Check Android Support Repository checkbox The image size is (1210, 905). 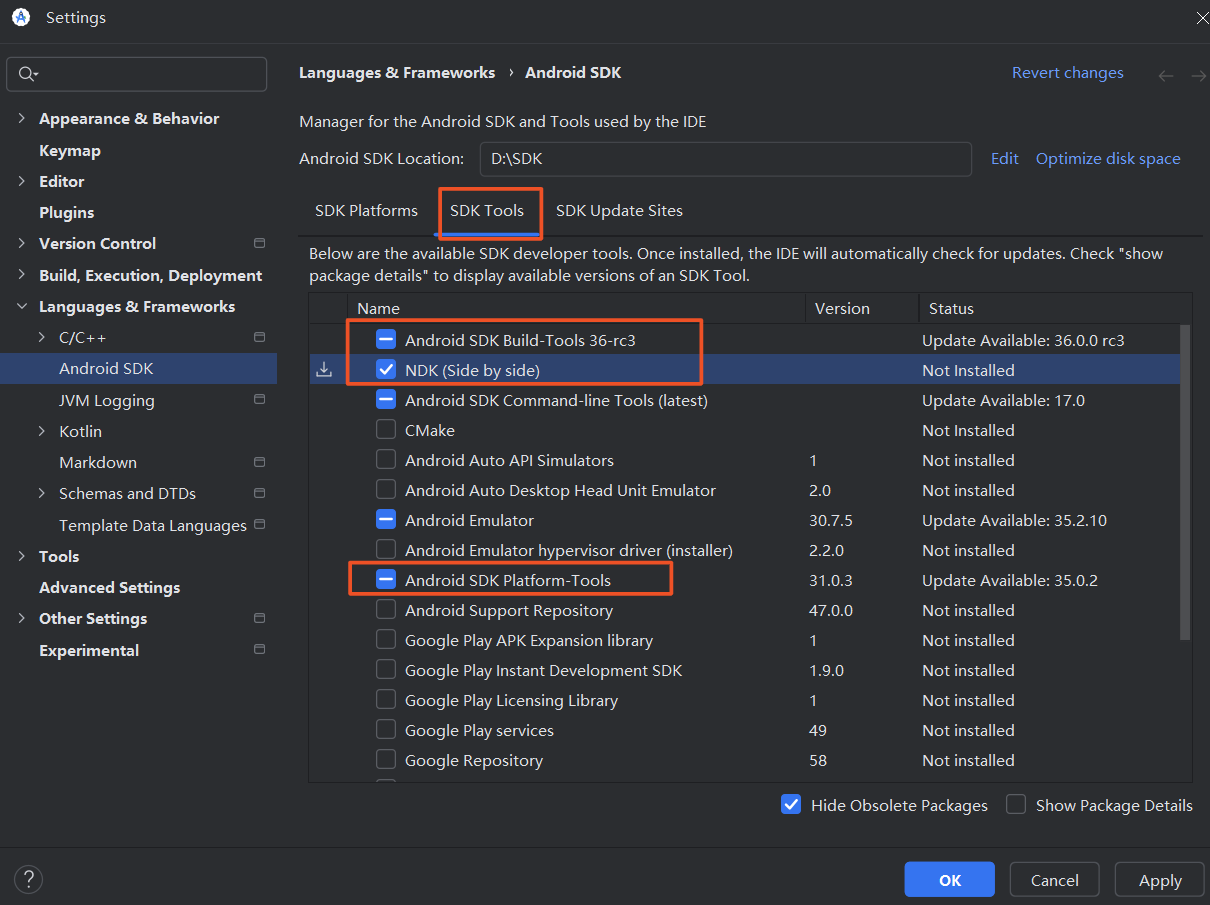(x=386, y=610)
